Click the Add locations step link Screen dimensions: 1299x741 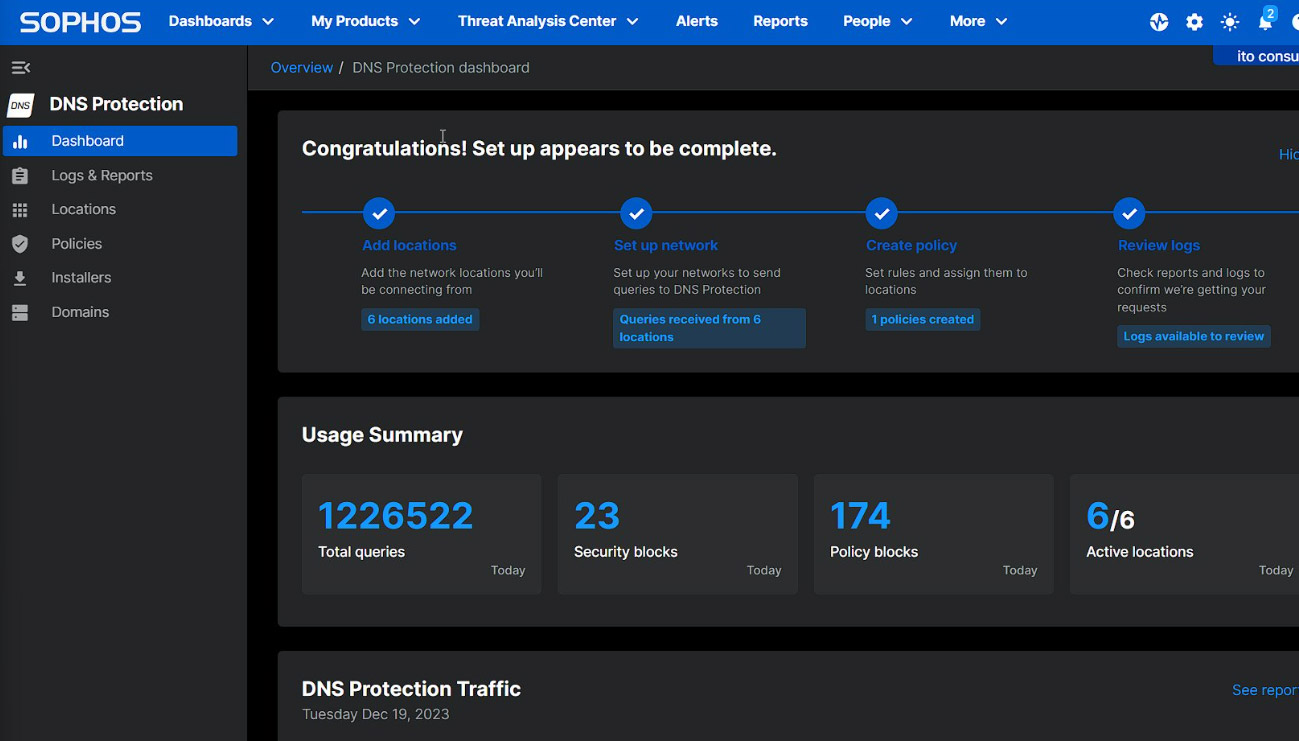tap(409, 245)
